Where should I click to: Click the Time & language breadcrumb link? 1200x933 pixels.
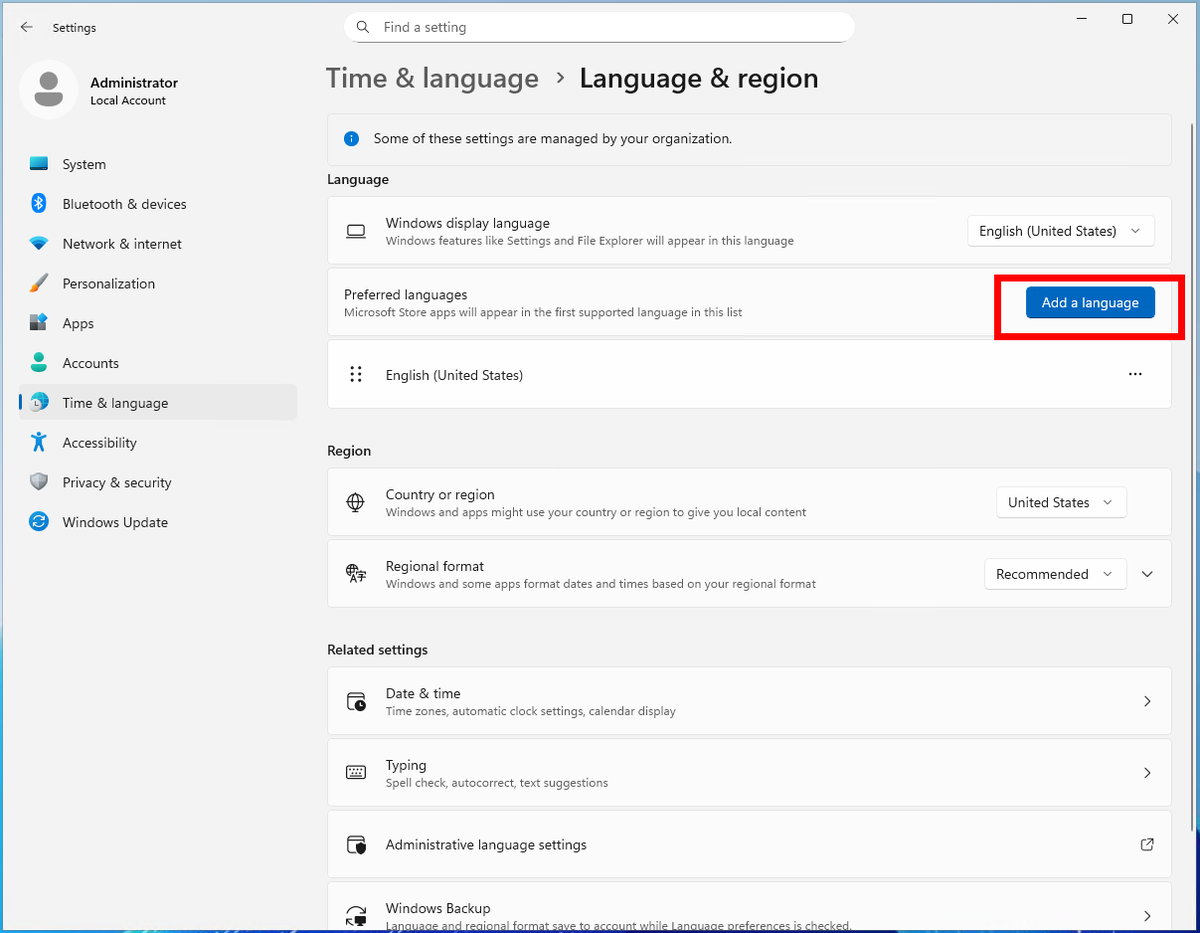pos(432,78)
